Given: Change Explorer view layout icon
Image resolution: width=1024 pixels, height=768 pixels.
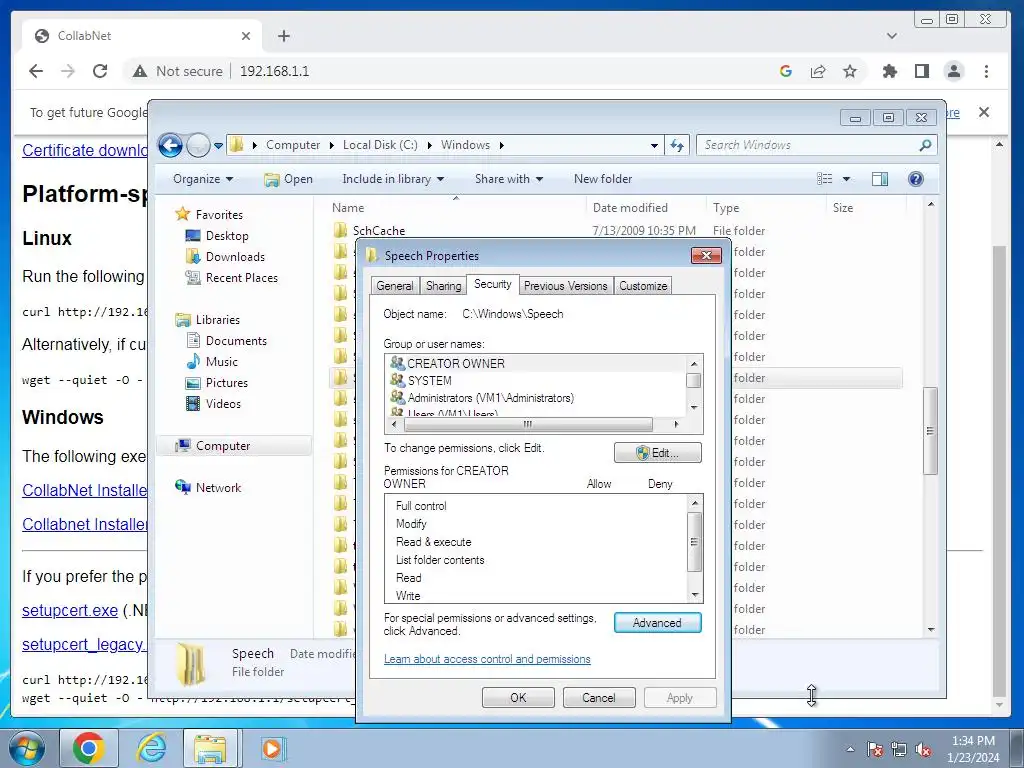Looking at the screenshot, I should 825,179.
